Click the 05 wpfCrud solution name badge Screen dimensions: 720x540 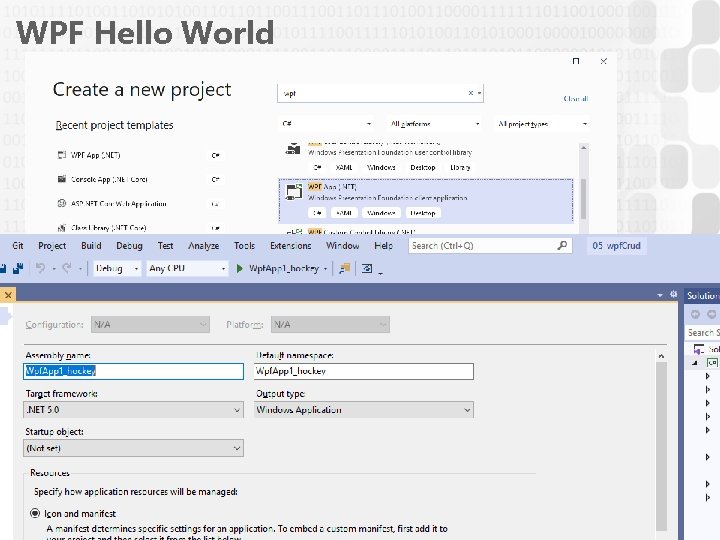(616, 246)
